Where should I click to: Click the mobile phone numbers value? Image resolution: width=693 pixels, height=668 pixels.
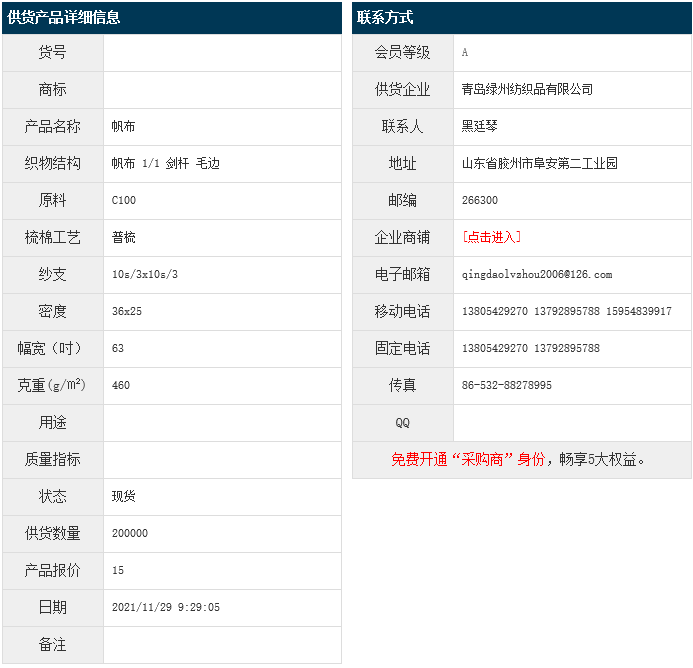coord(566,311)
